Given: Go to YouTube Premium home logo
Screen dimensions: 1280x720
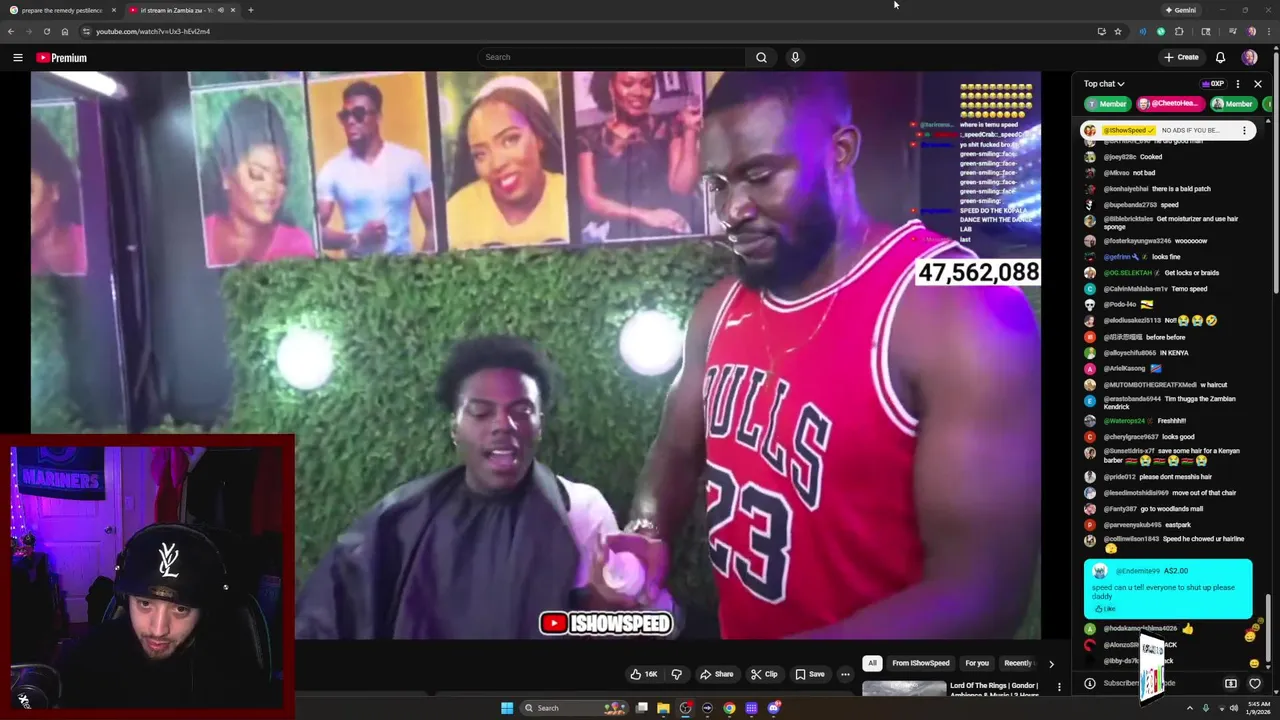Looking at the screenshot, I should pos(62,58).
